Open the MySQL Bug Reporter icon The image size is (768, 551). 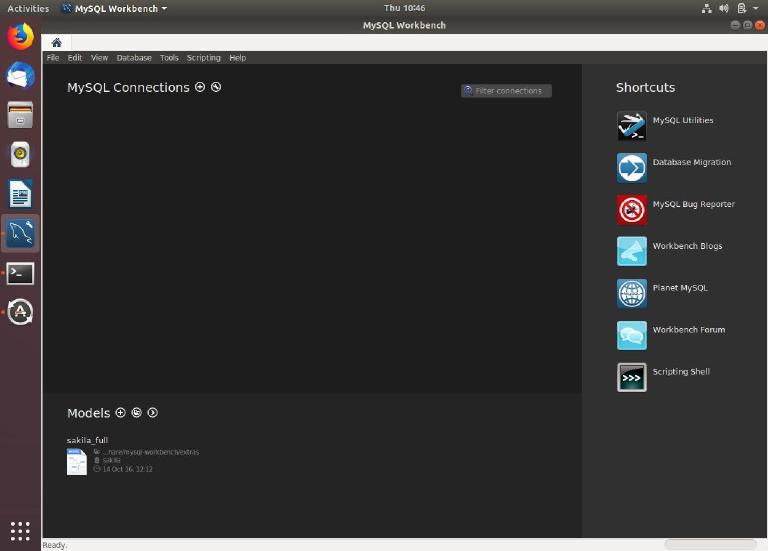coord(632,209)
